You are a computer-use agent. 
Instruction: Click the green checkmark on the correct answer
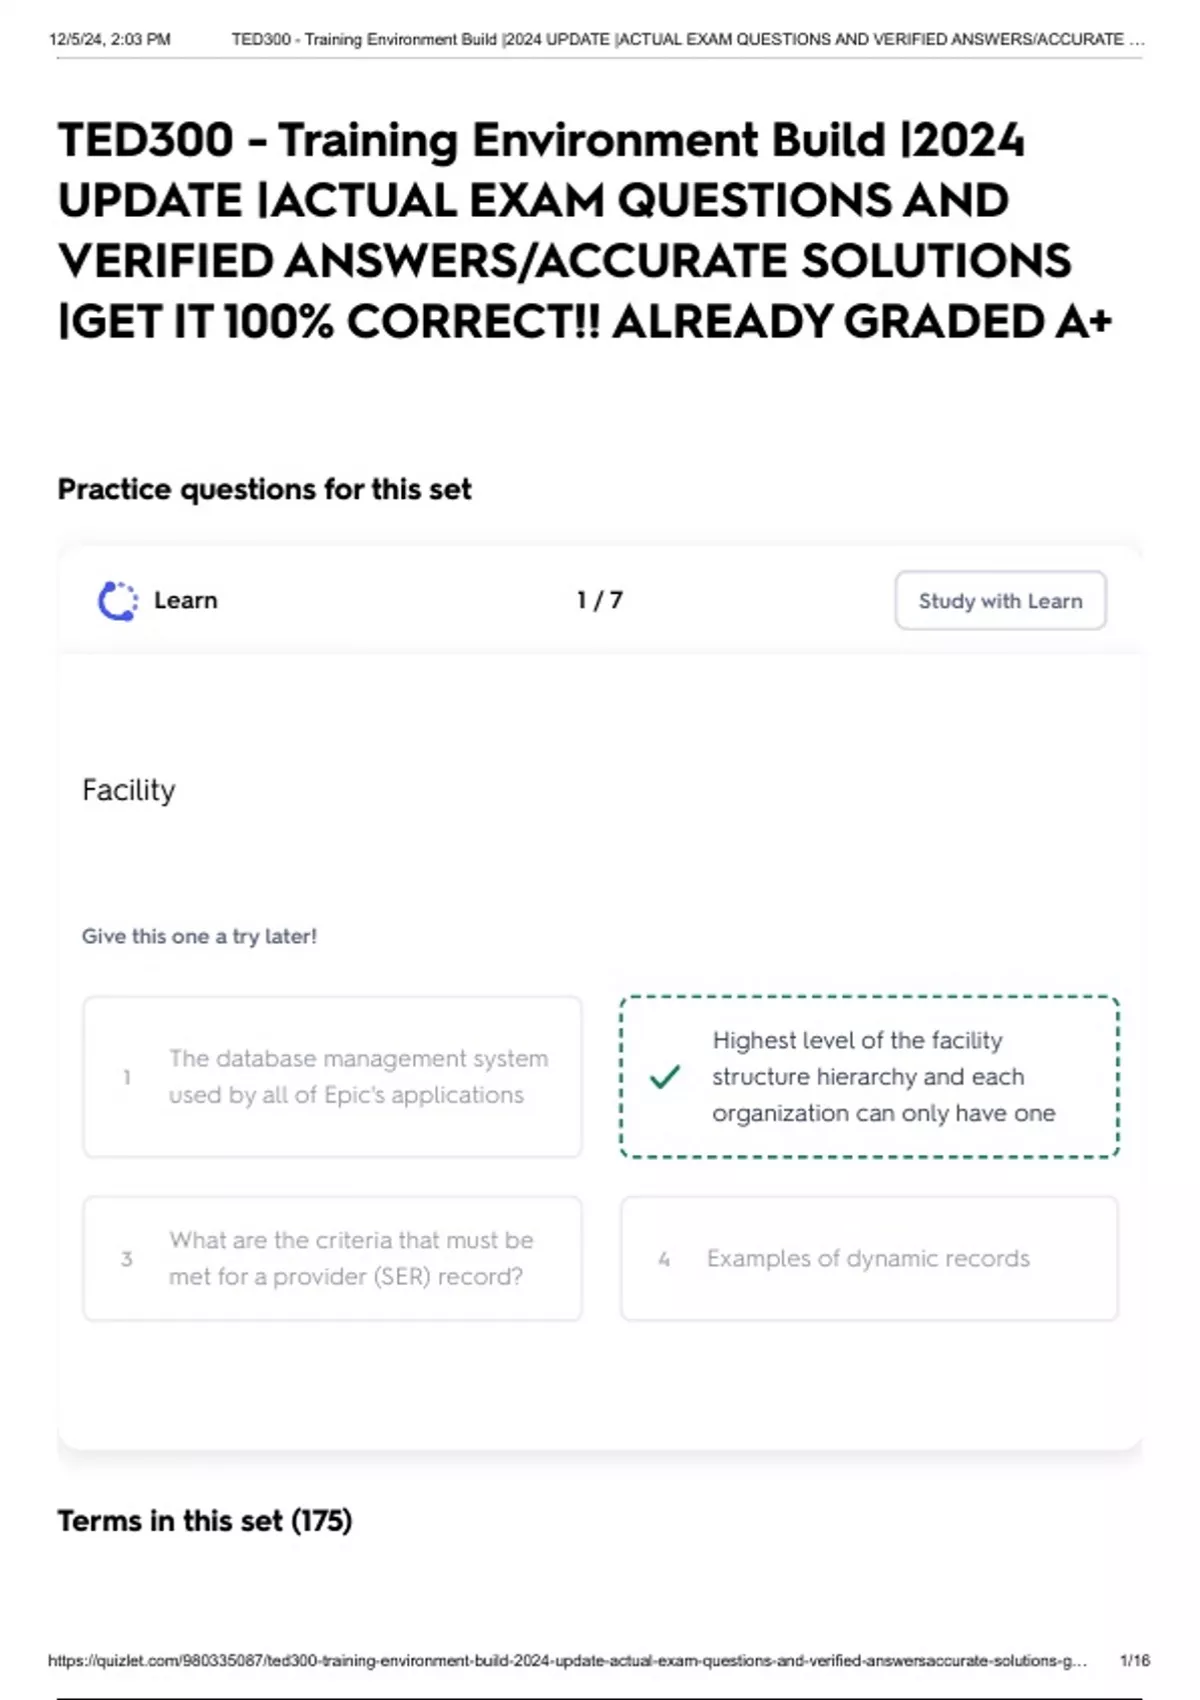tap(663, 1078)
